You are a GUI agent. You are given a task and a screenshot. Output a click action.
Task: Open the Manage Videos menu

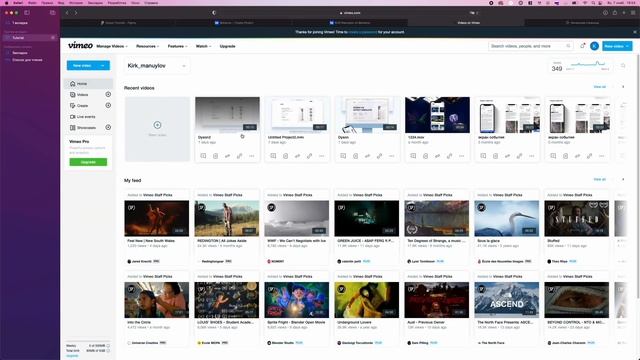112,46
